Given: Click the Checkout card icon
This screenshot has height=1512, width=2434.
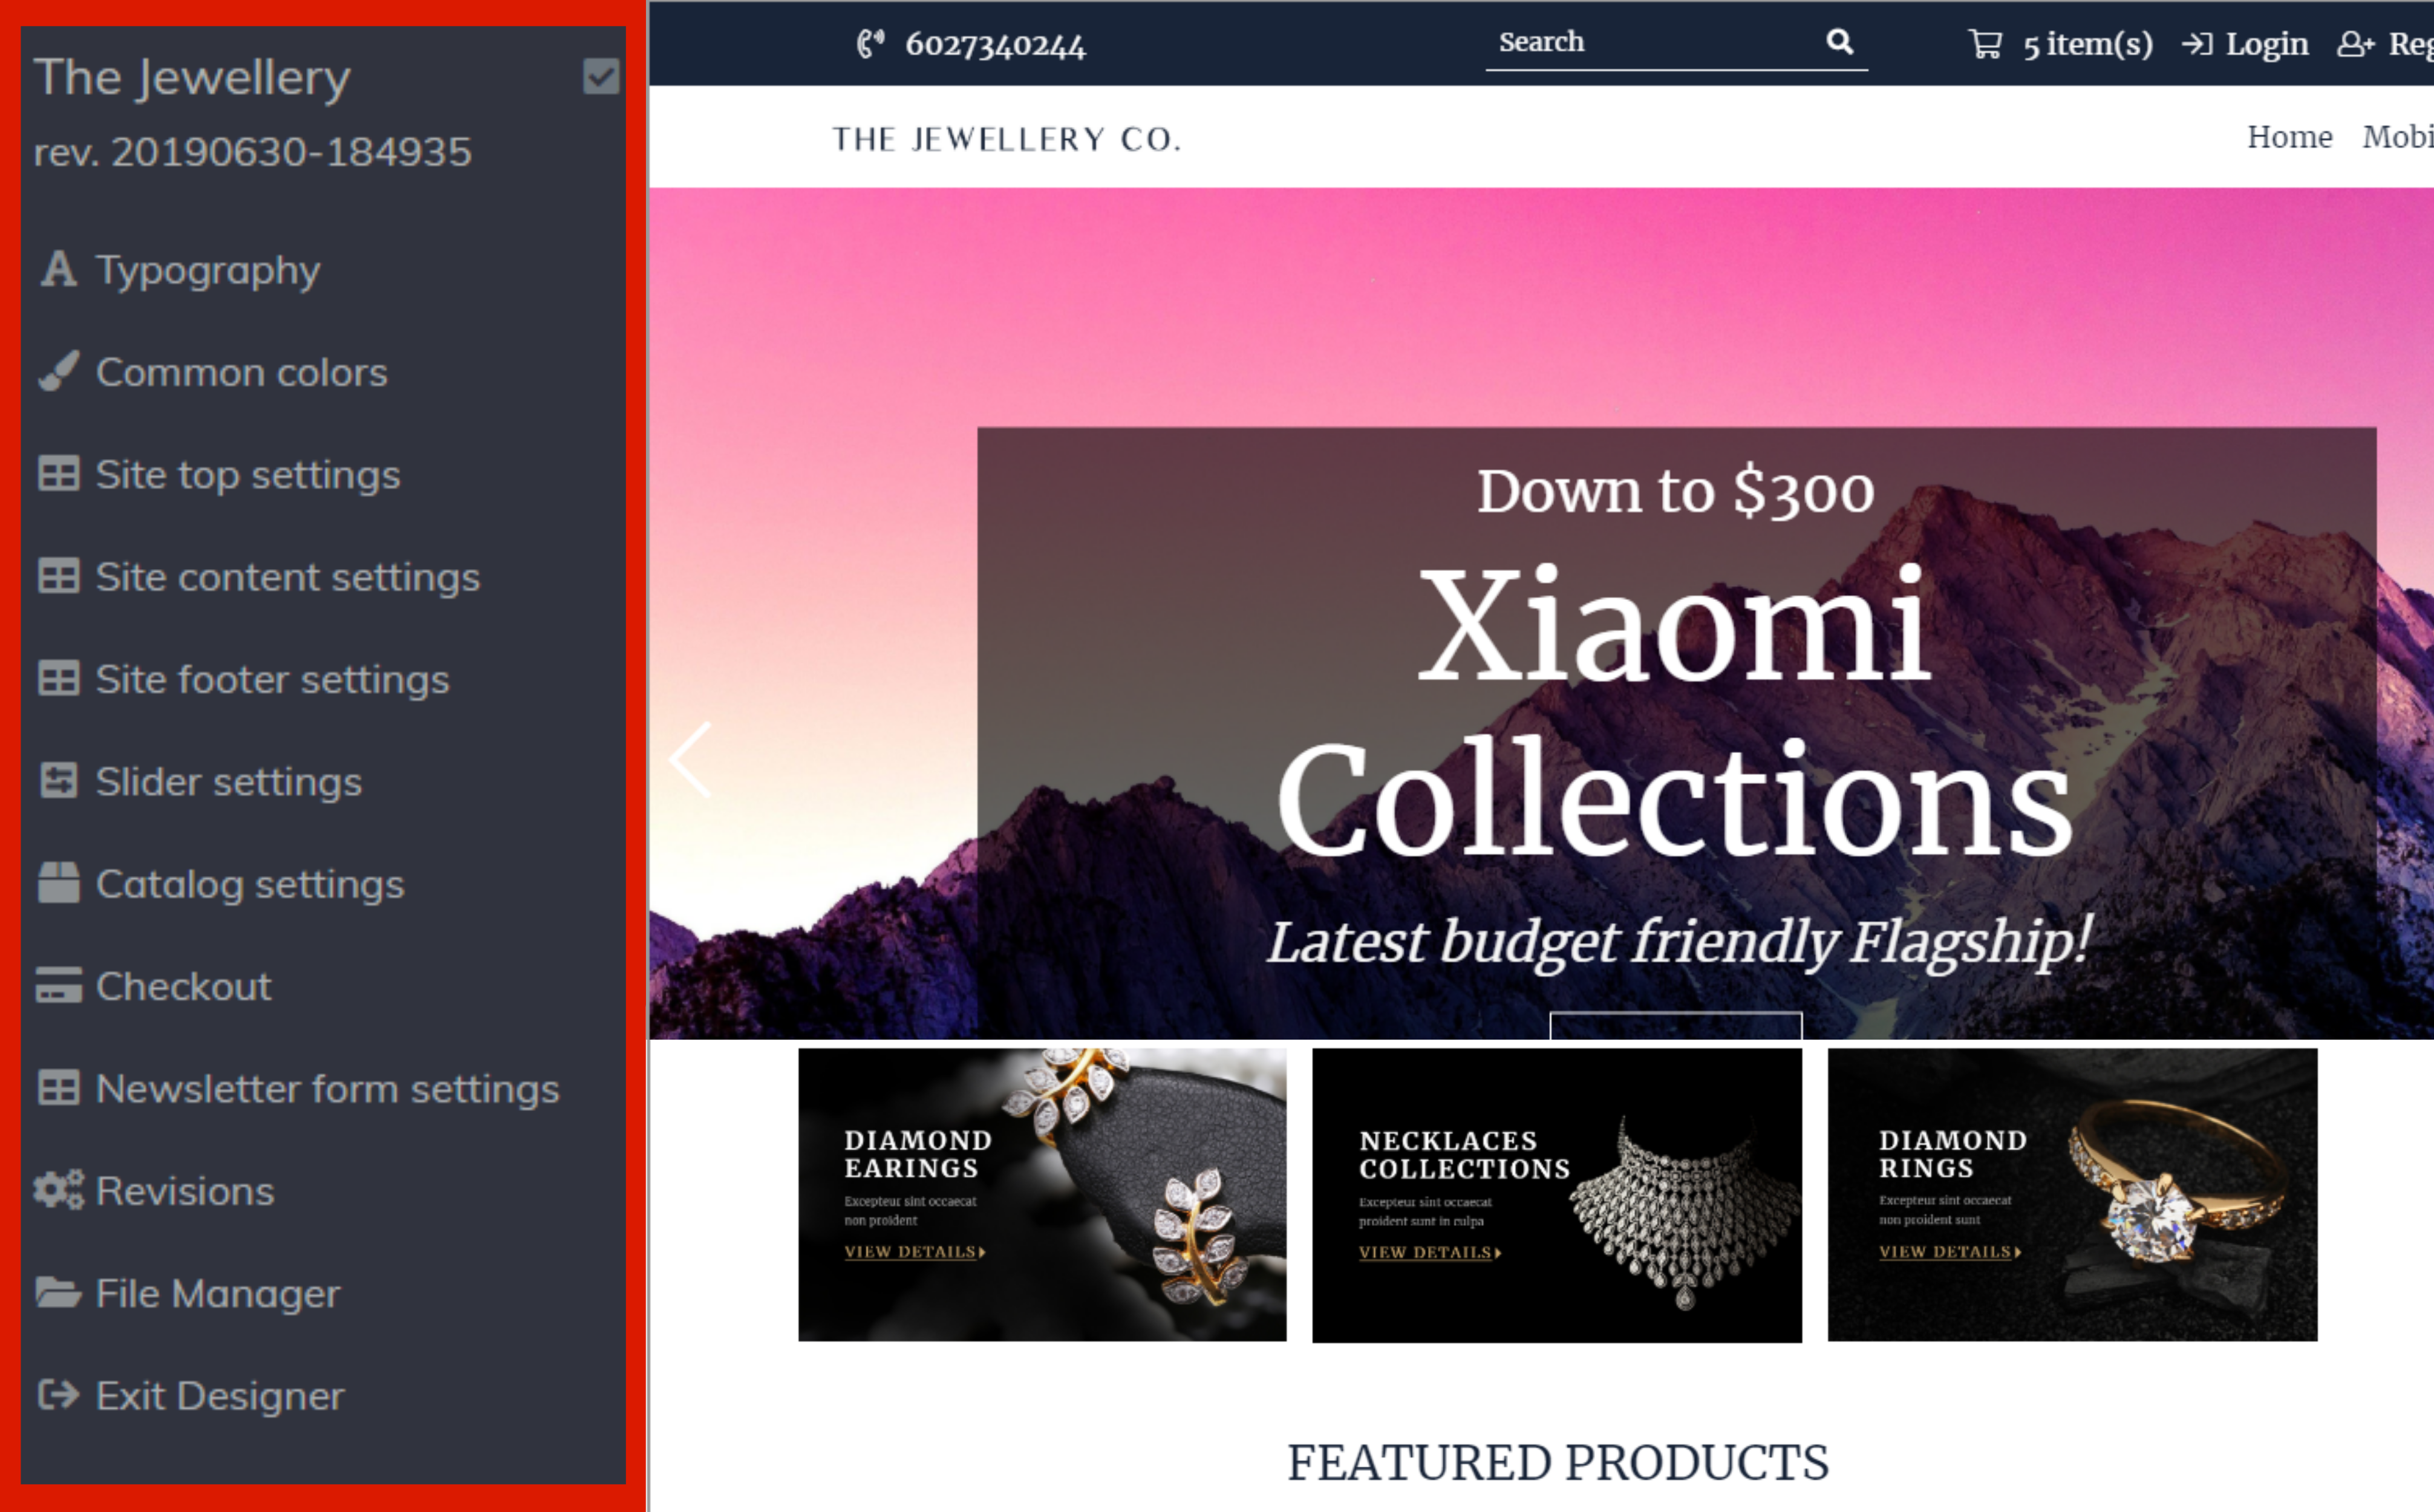Looking at the screenshot, I should click(x=58, y=985).
